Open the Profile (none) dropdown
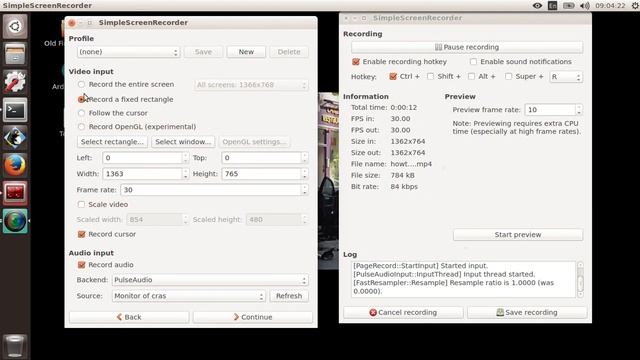 coord(128,52)
